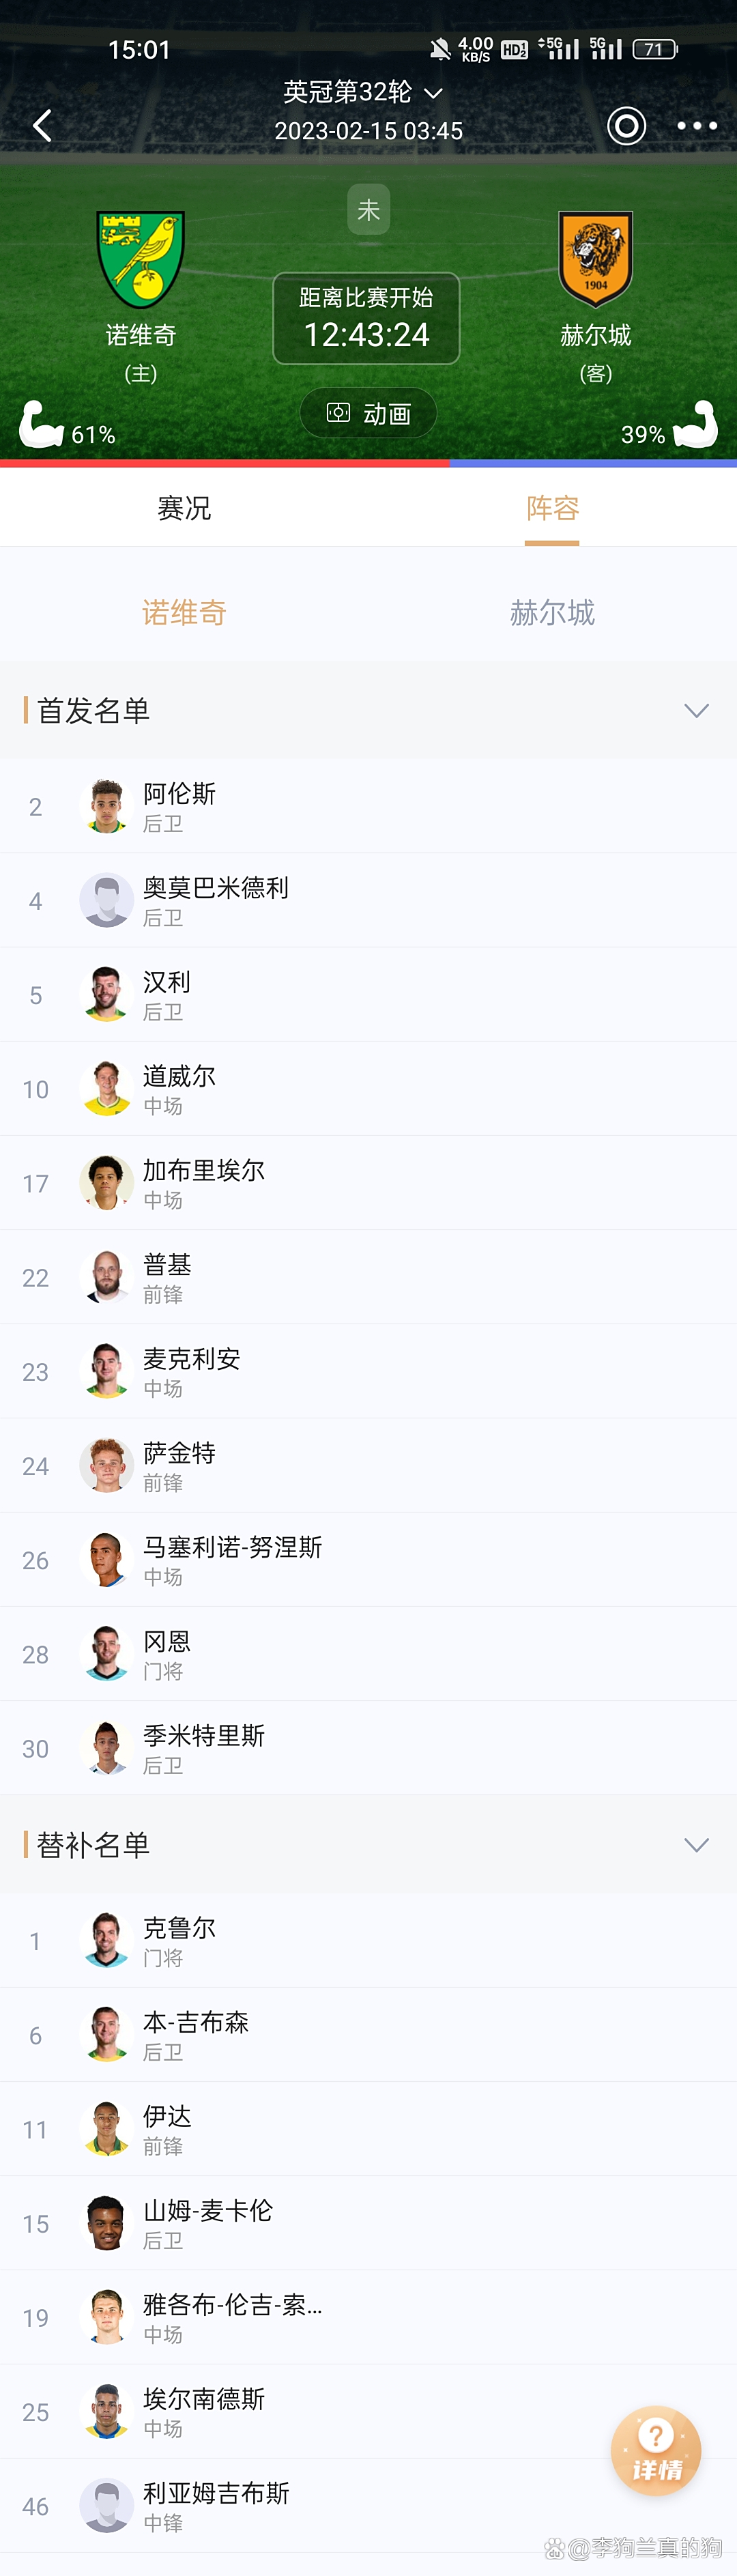This screenshot has width=737, height=2576.
Task: Select the 赫尔城 team tab
Action: (552, 613)
